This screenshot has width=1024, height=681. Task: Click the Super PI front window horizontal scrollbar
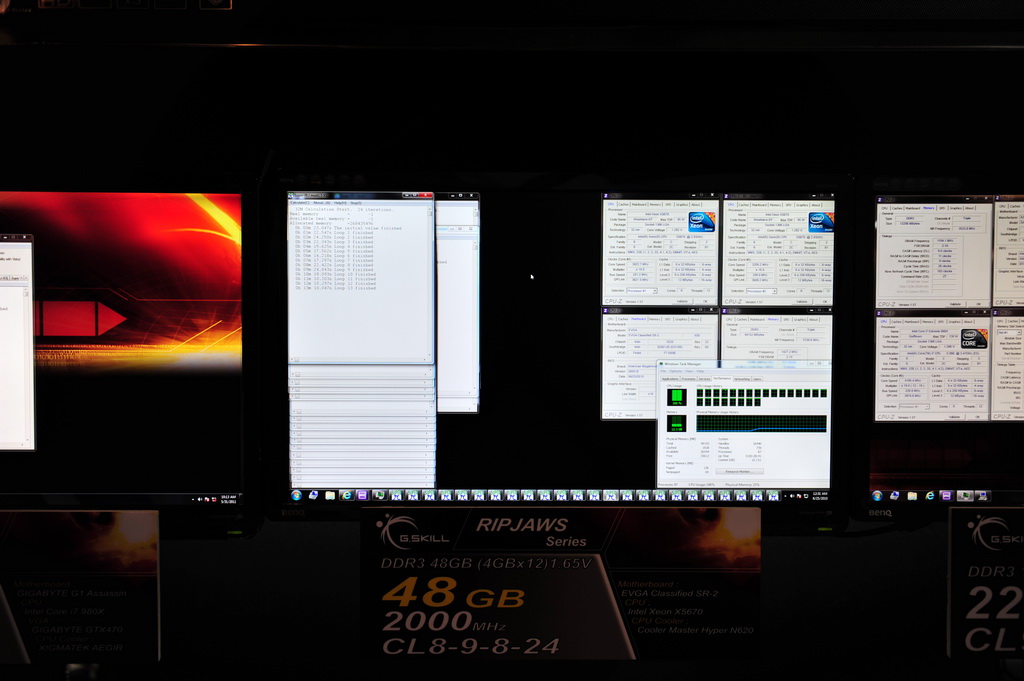(x=359, y=360)
